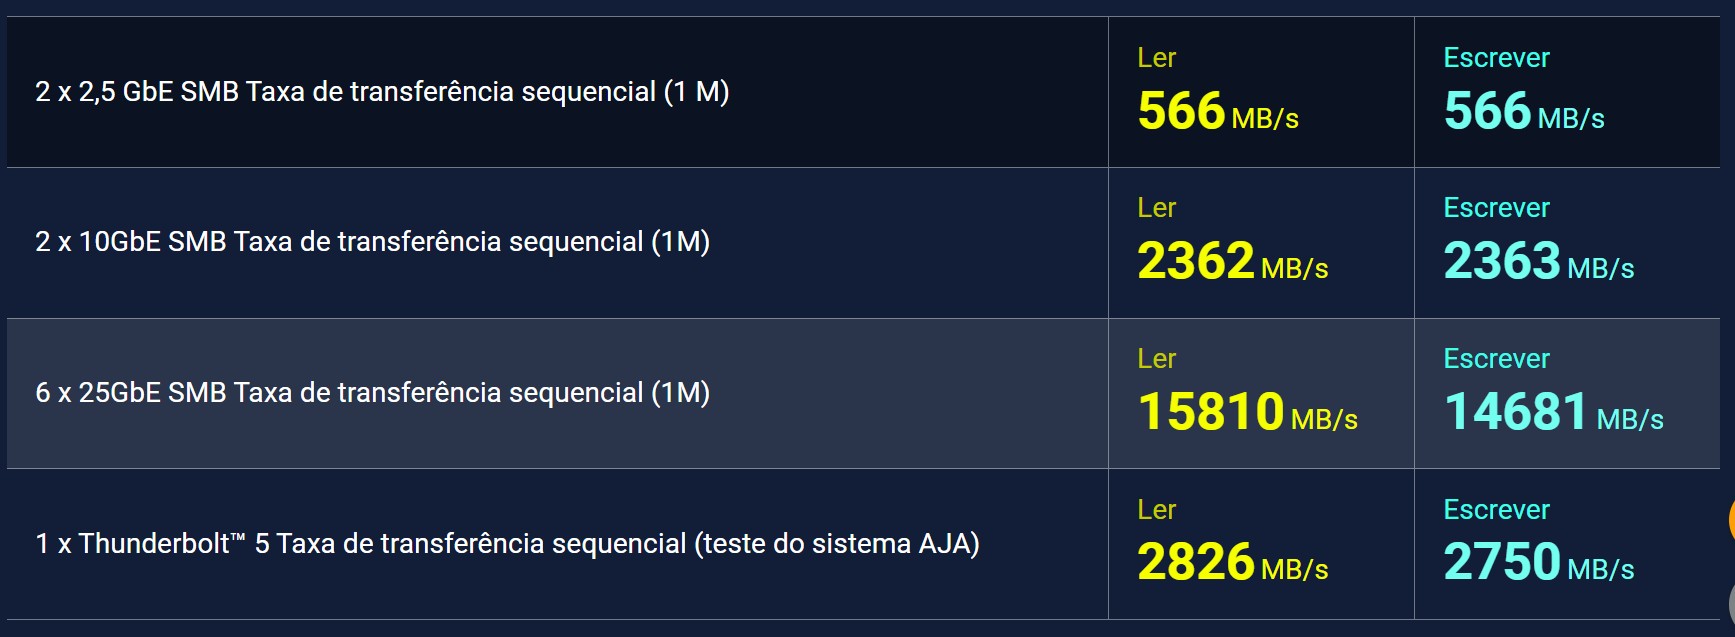Select the 2 x 10GbE SMB row label
1735x637 pixels.
click(x=372, y=242)
